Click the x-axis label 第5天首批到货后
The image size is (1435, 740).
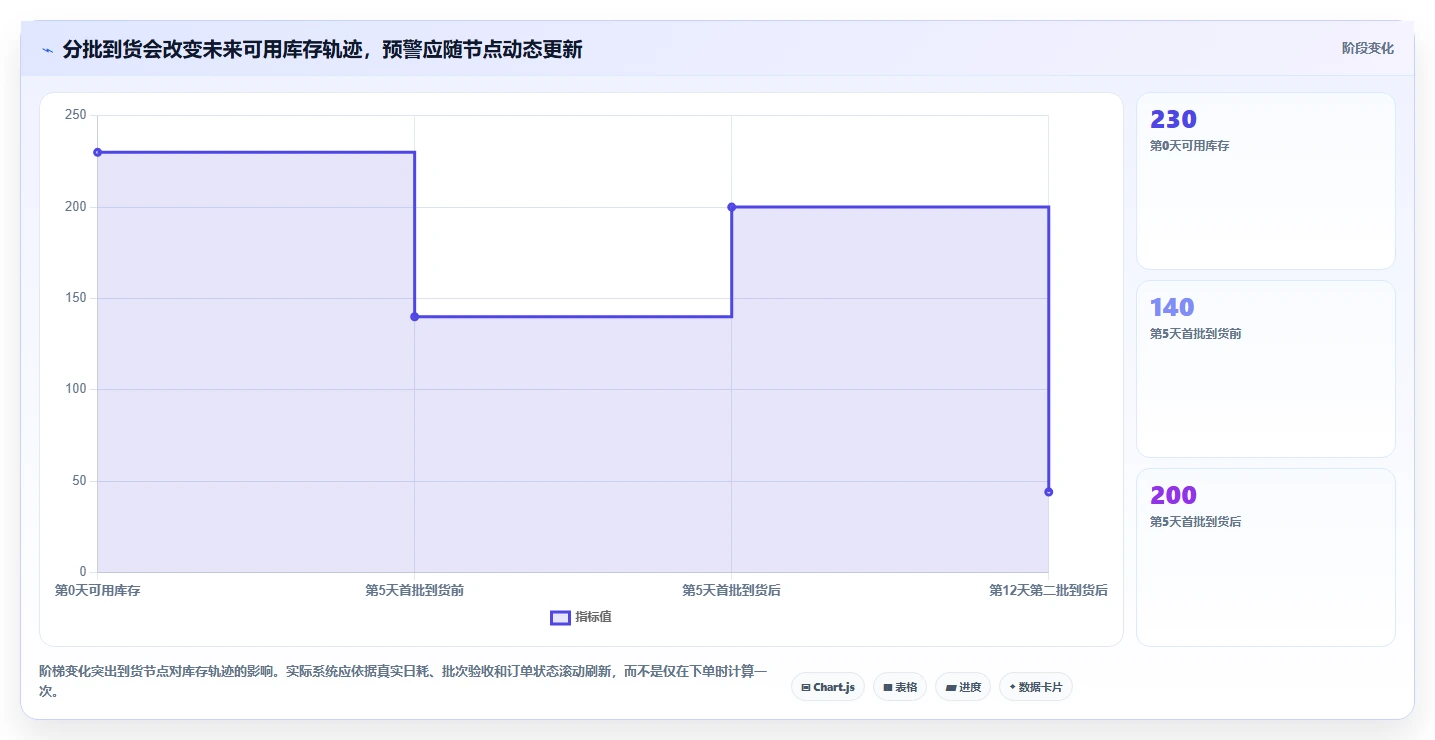click(731, 590)
